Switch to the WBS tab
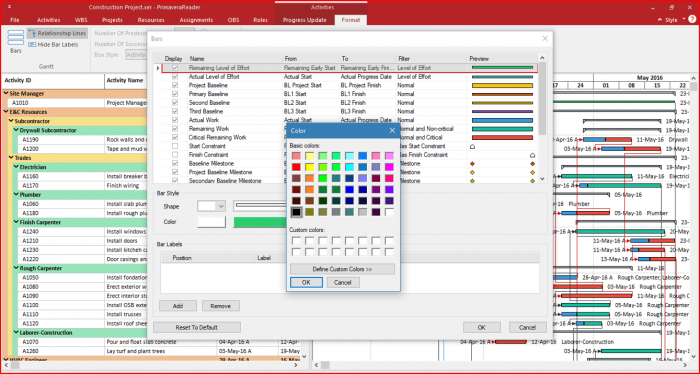This screenshot has width=700, height=374. tap(81, 20)
